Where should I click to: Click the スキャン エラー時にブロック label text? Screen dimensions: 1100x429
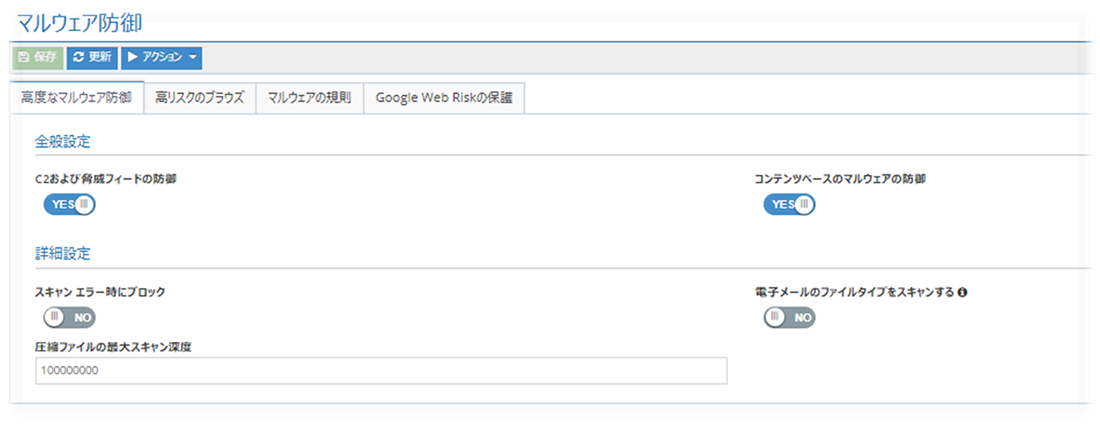point(99,293)
